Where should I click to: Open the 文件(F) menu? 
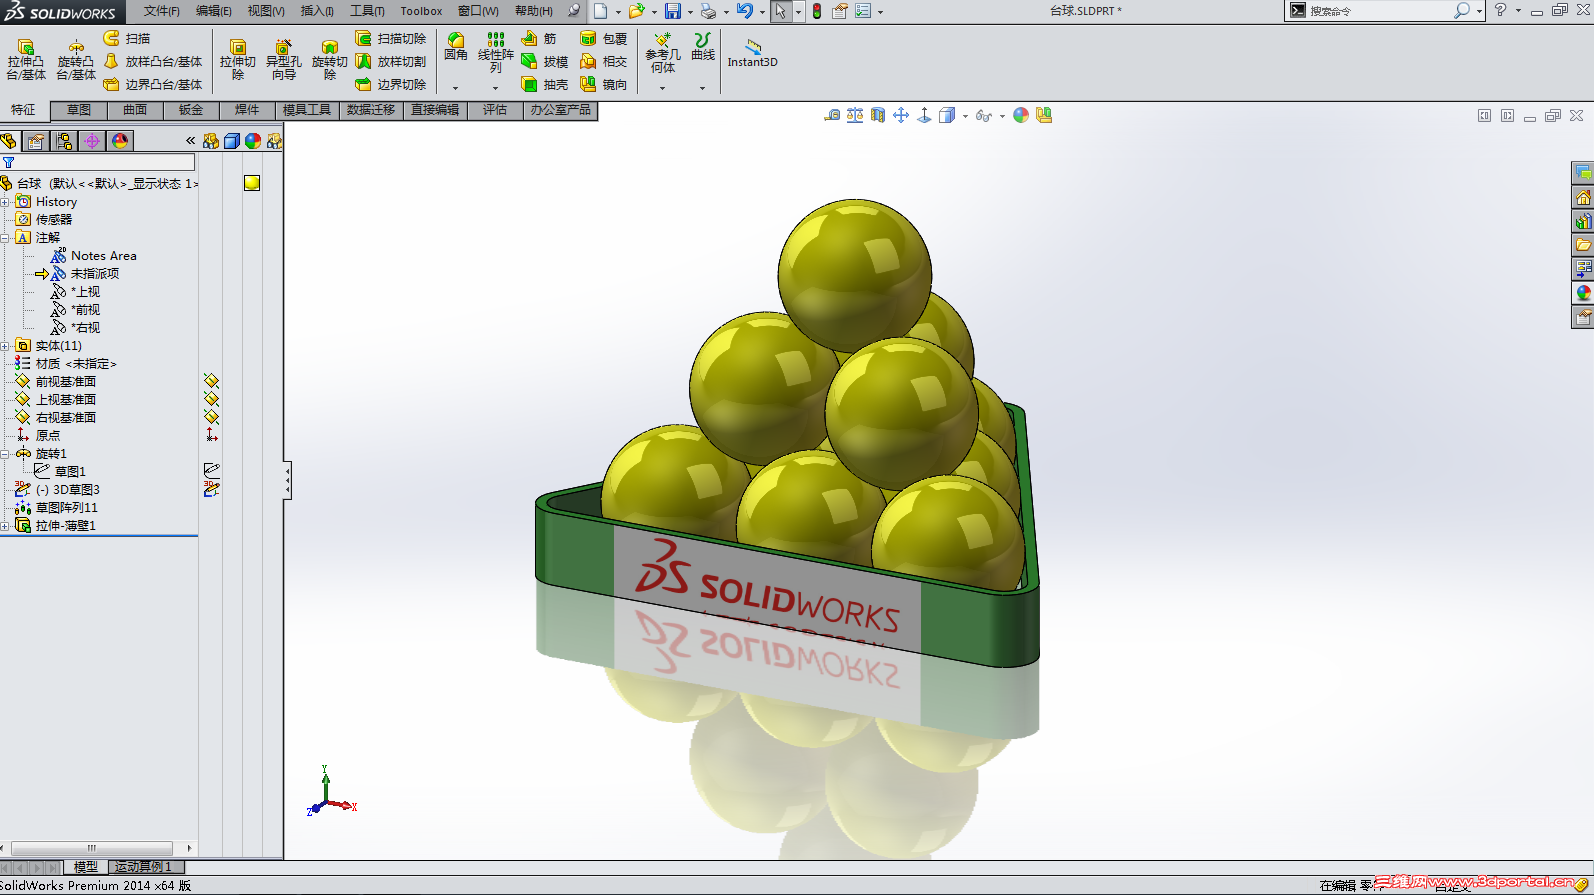pos(162,11)
